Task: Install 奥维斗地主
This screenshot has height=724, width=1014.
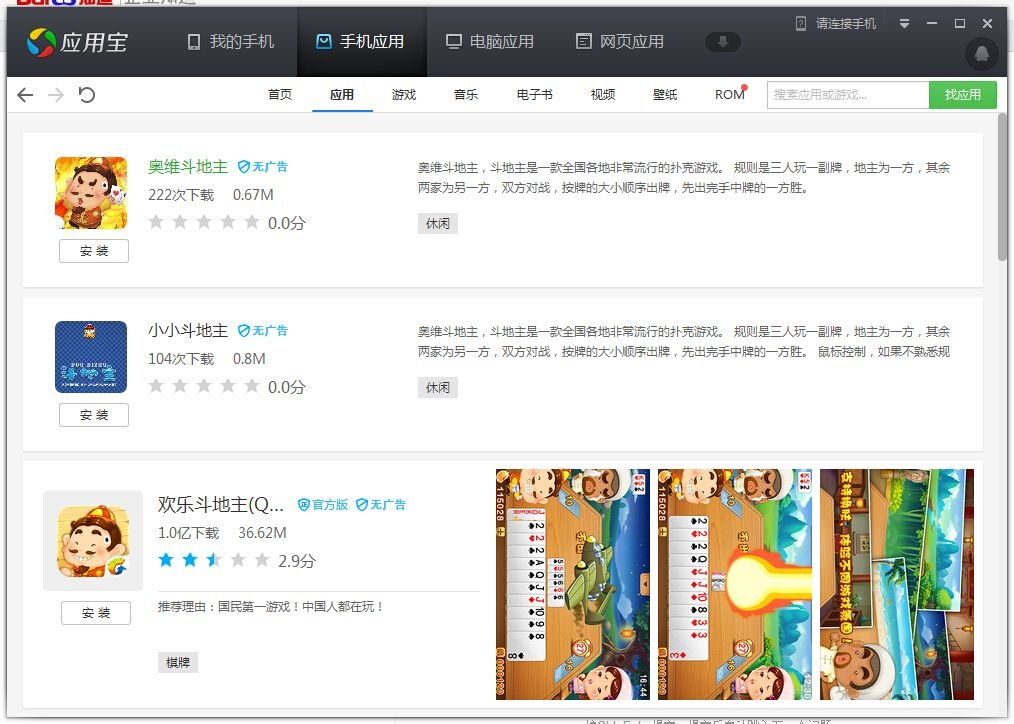Action: pyautogui.click(x=93, y=251)
